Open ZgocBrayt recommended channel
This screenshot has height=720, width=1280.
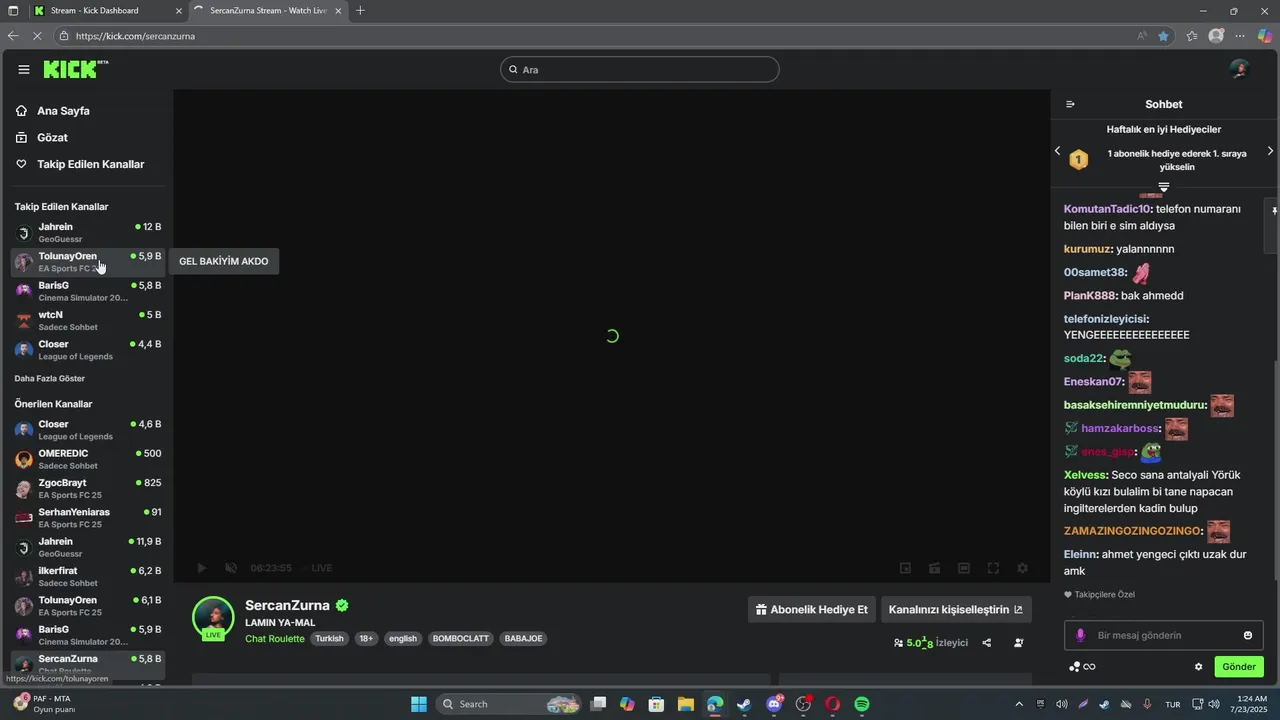tap(88, 488)
